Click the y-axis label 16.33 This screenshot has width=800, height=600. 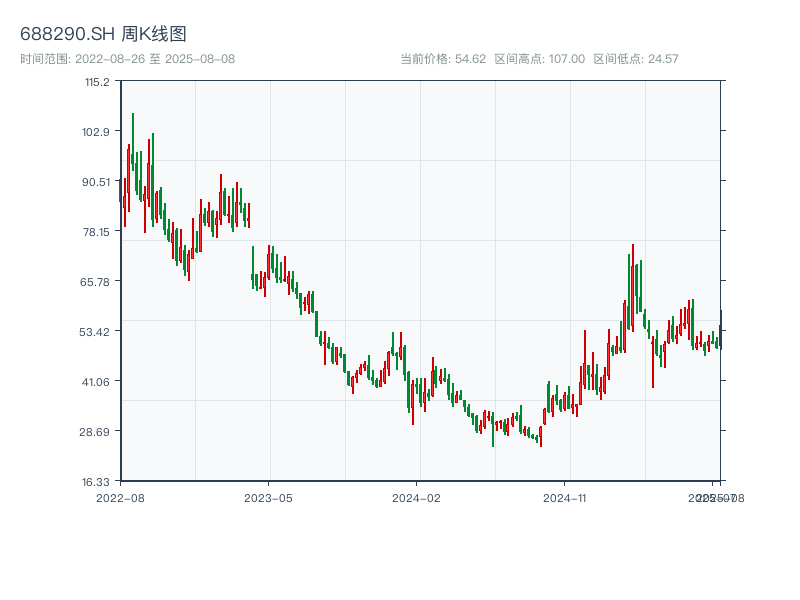96,482
